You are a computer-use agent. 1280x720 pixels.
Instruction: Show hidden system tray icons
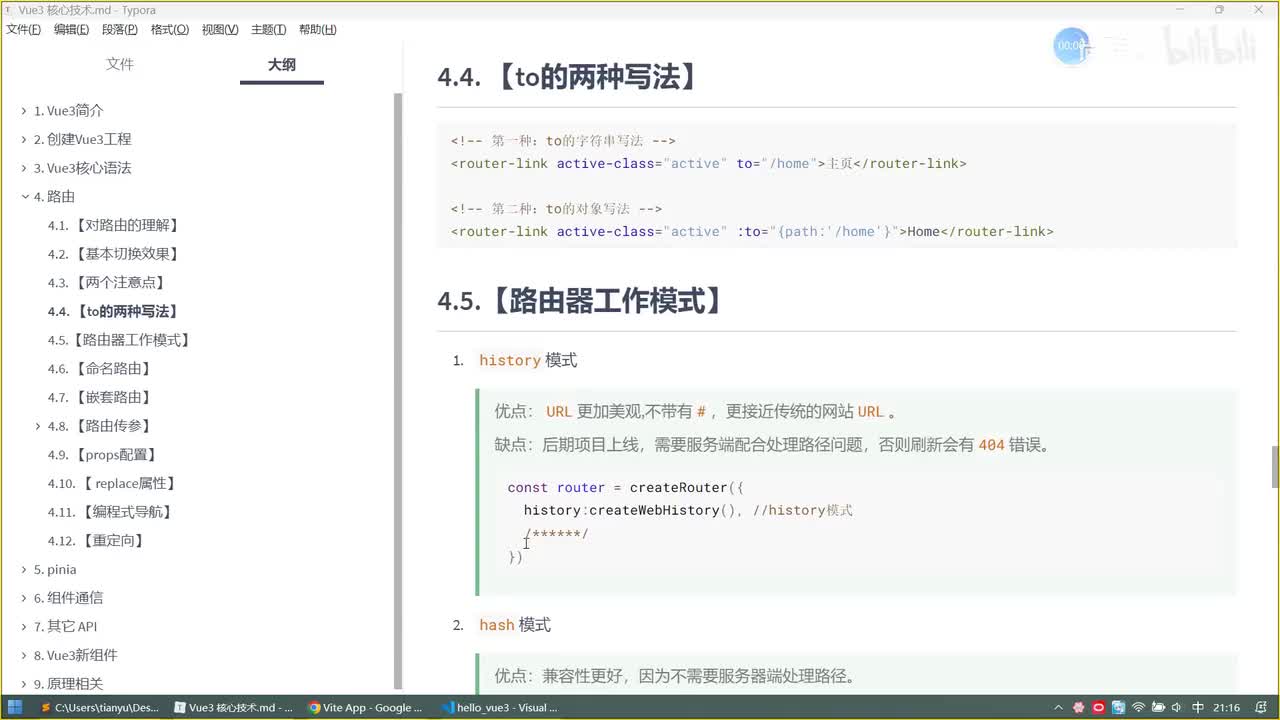[x=1059, y=708]
